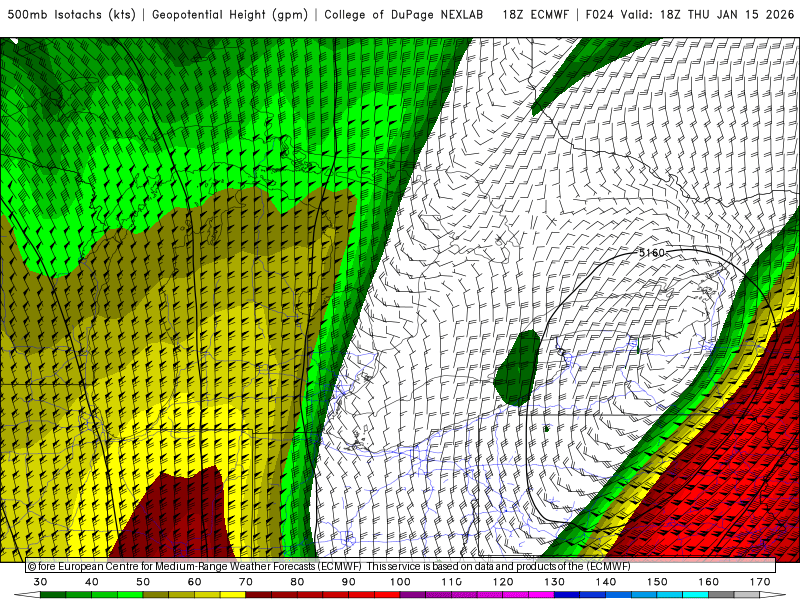This screenshot has height=600, width=800.
Task: Click the 40 knot colorbar label
Action: [92, 582]
